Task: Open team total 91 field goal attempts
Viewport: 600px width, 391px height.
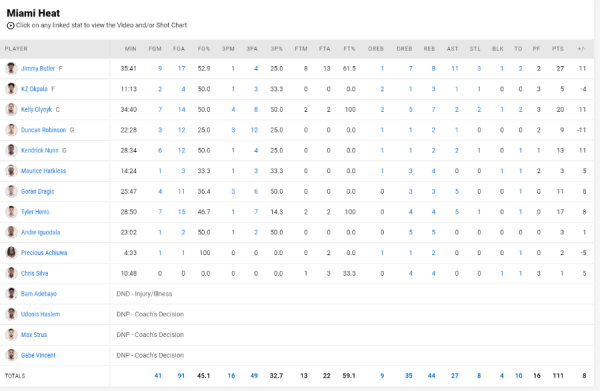Action: pos(181,376)
